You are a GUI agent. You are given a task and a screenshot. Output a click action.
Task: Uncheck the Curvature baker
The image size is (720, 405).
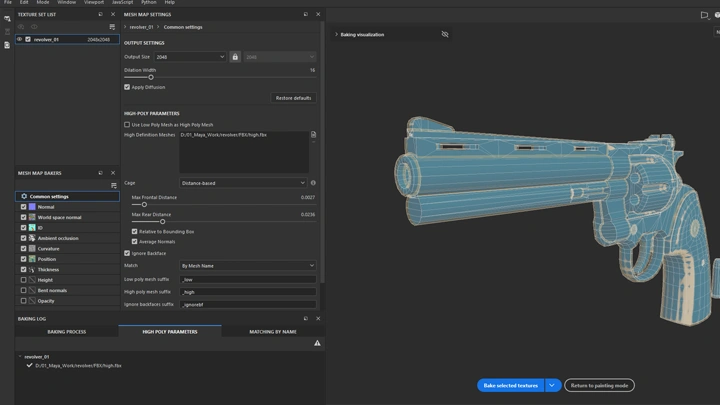[23, 248]
